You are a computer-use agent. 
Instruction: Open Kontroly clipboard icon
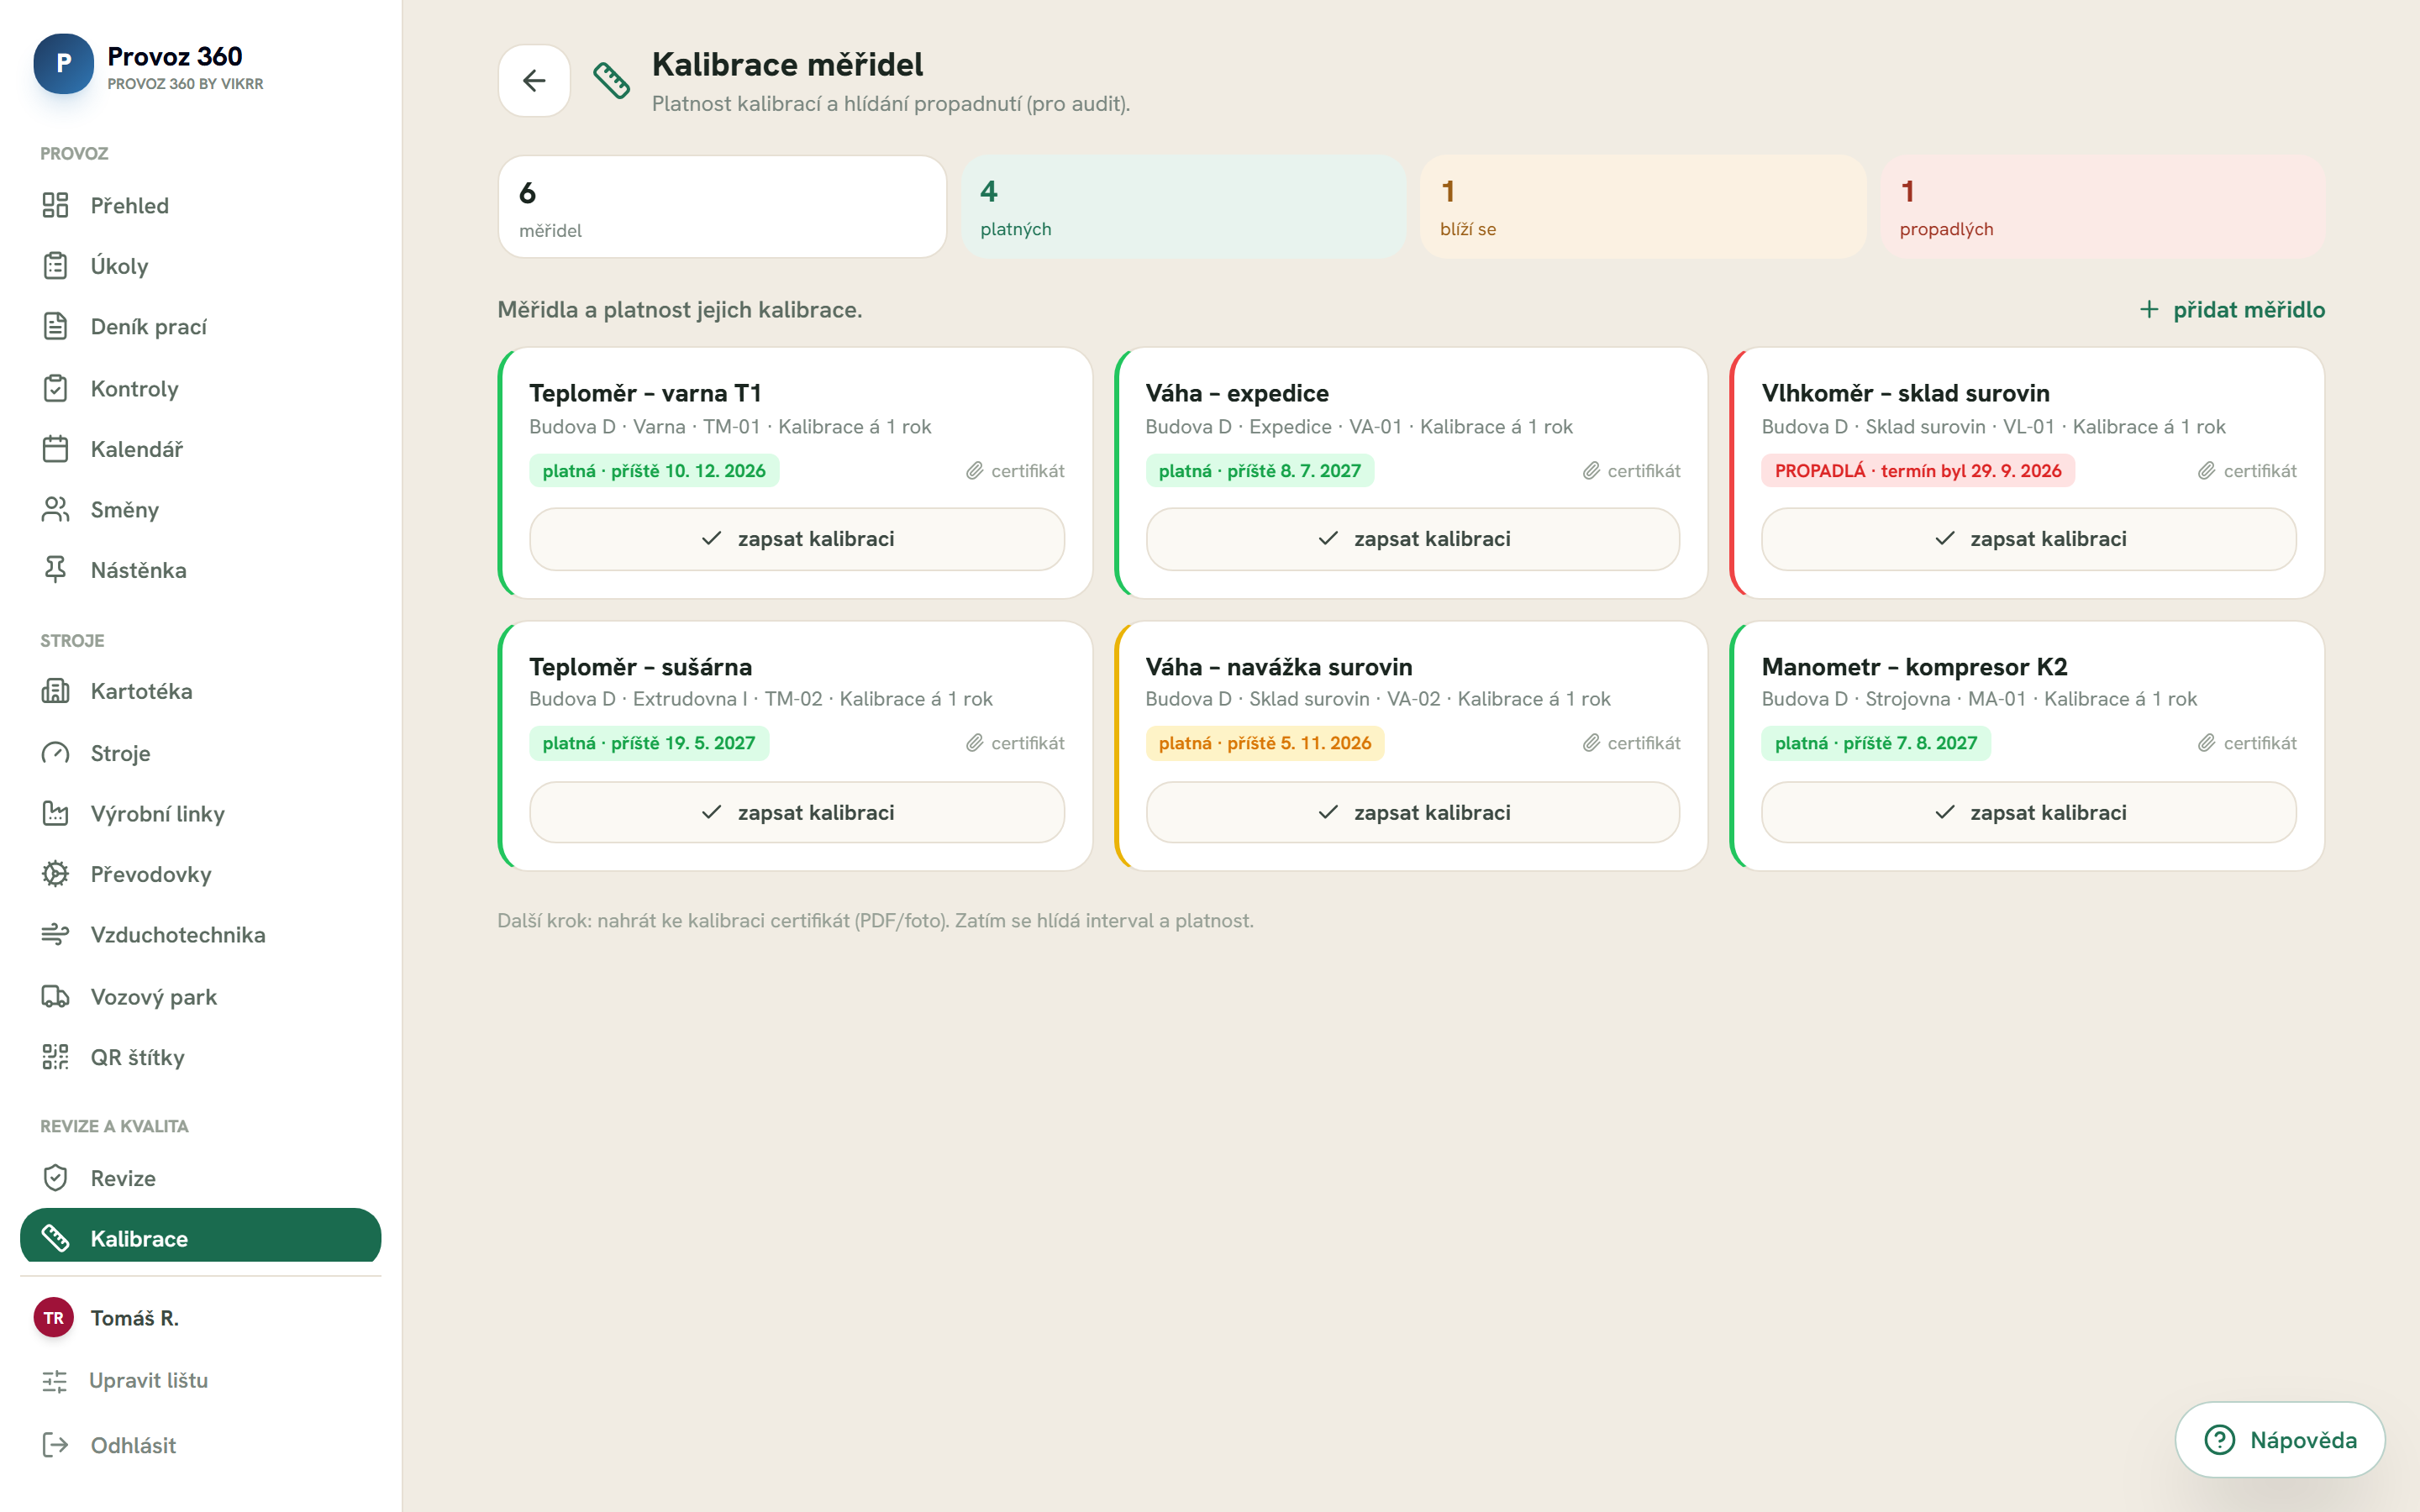pyautogui.click(x=55, y=388)
